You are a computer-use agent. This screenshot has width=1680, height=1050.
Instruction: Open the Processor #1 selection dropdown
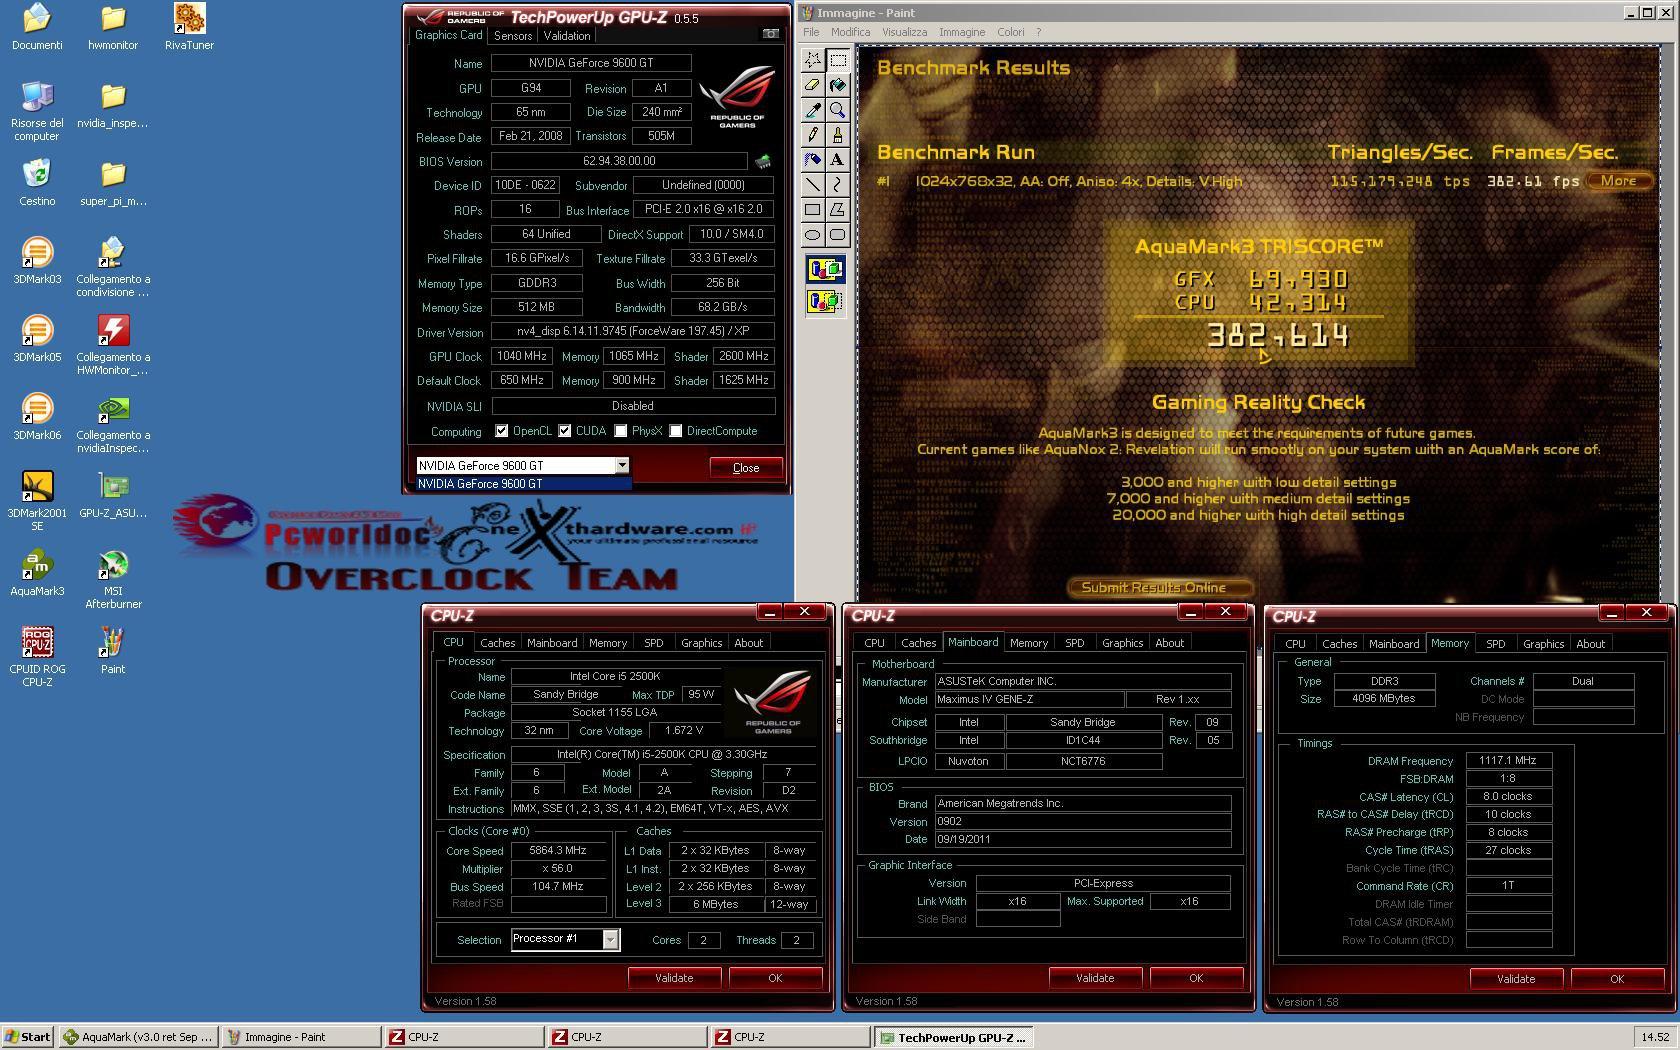[x=610, y=939]
